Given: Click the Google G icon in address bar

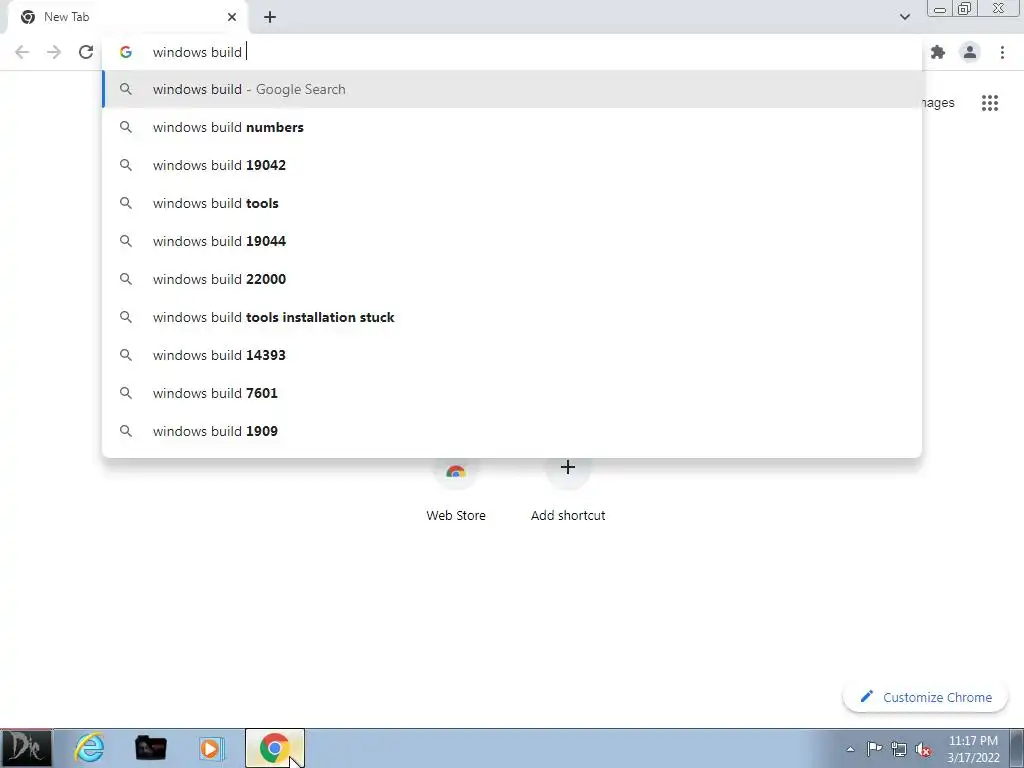Looking at the screenshot, I should [x=126, y=52].
